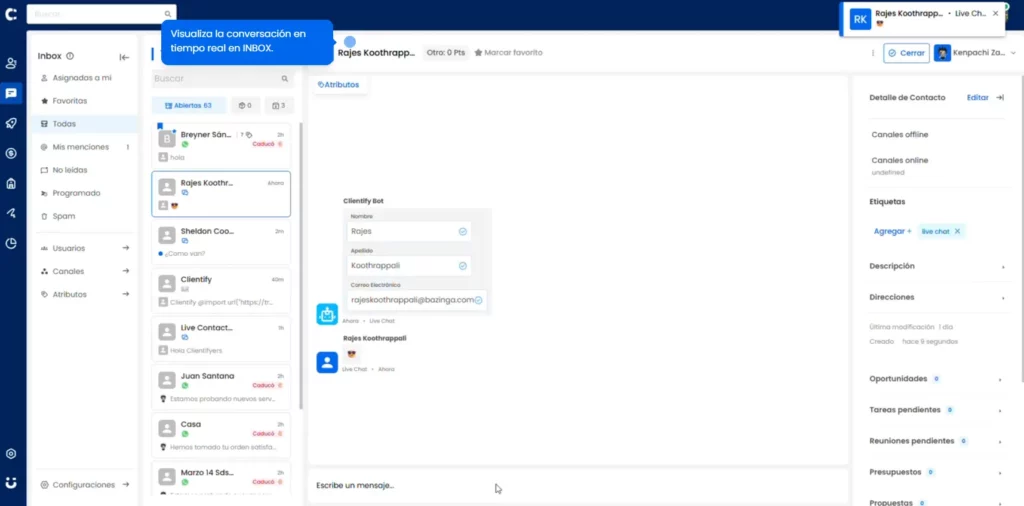Screen dimensions: 1024x506
Task: Click the Clientify logo at top left
Action: (x=11, y=14)
